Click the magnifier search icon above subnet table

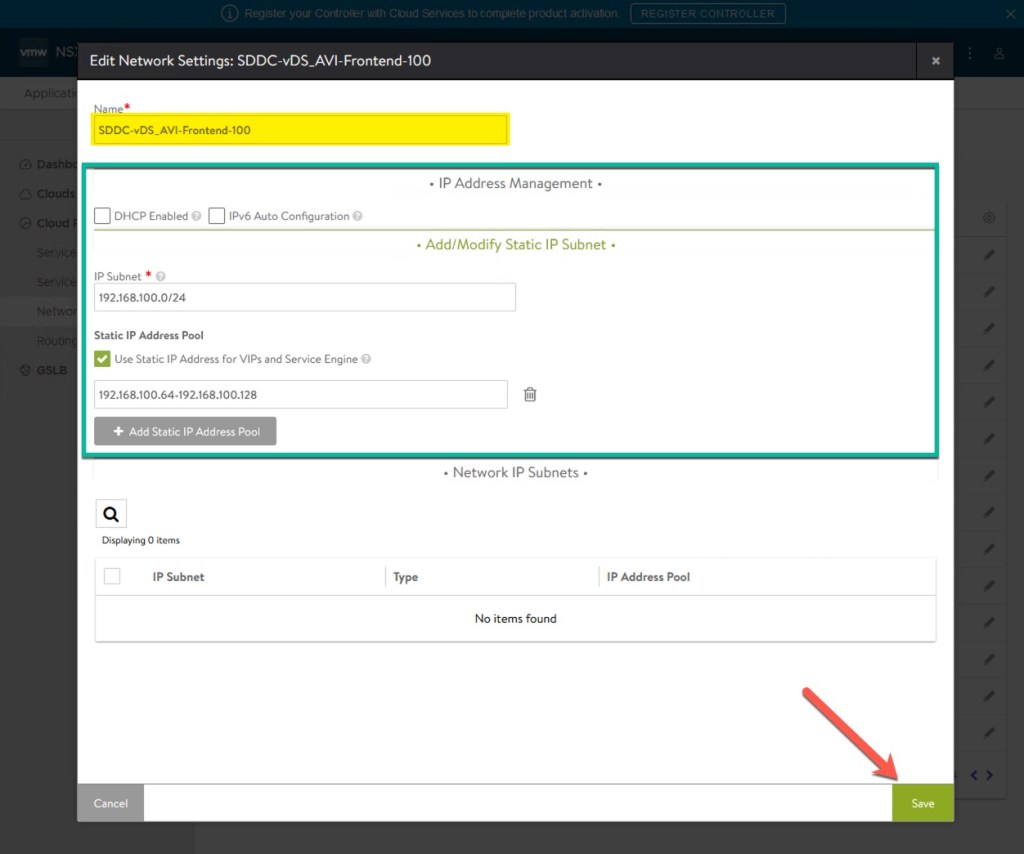pyautogui.click(x=111, y=514)
